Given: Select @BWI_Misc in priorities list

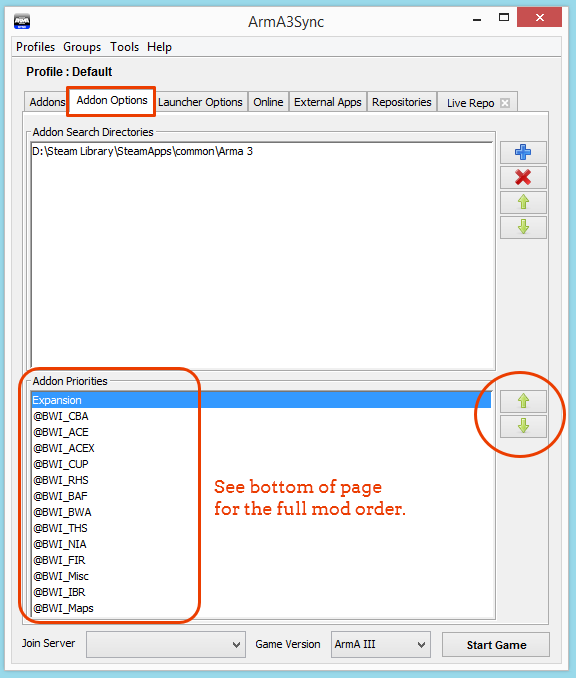Looking at the screenshot, I should coord(261,576).
